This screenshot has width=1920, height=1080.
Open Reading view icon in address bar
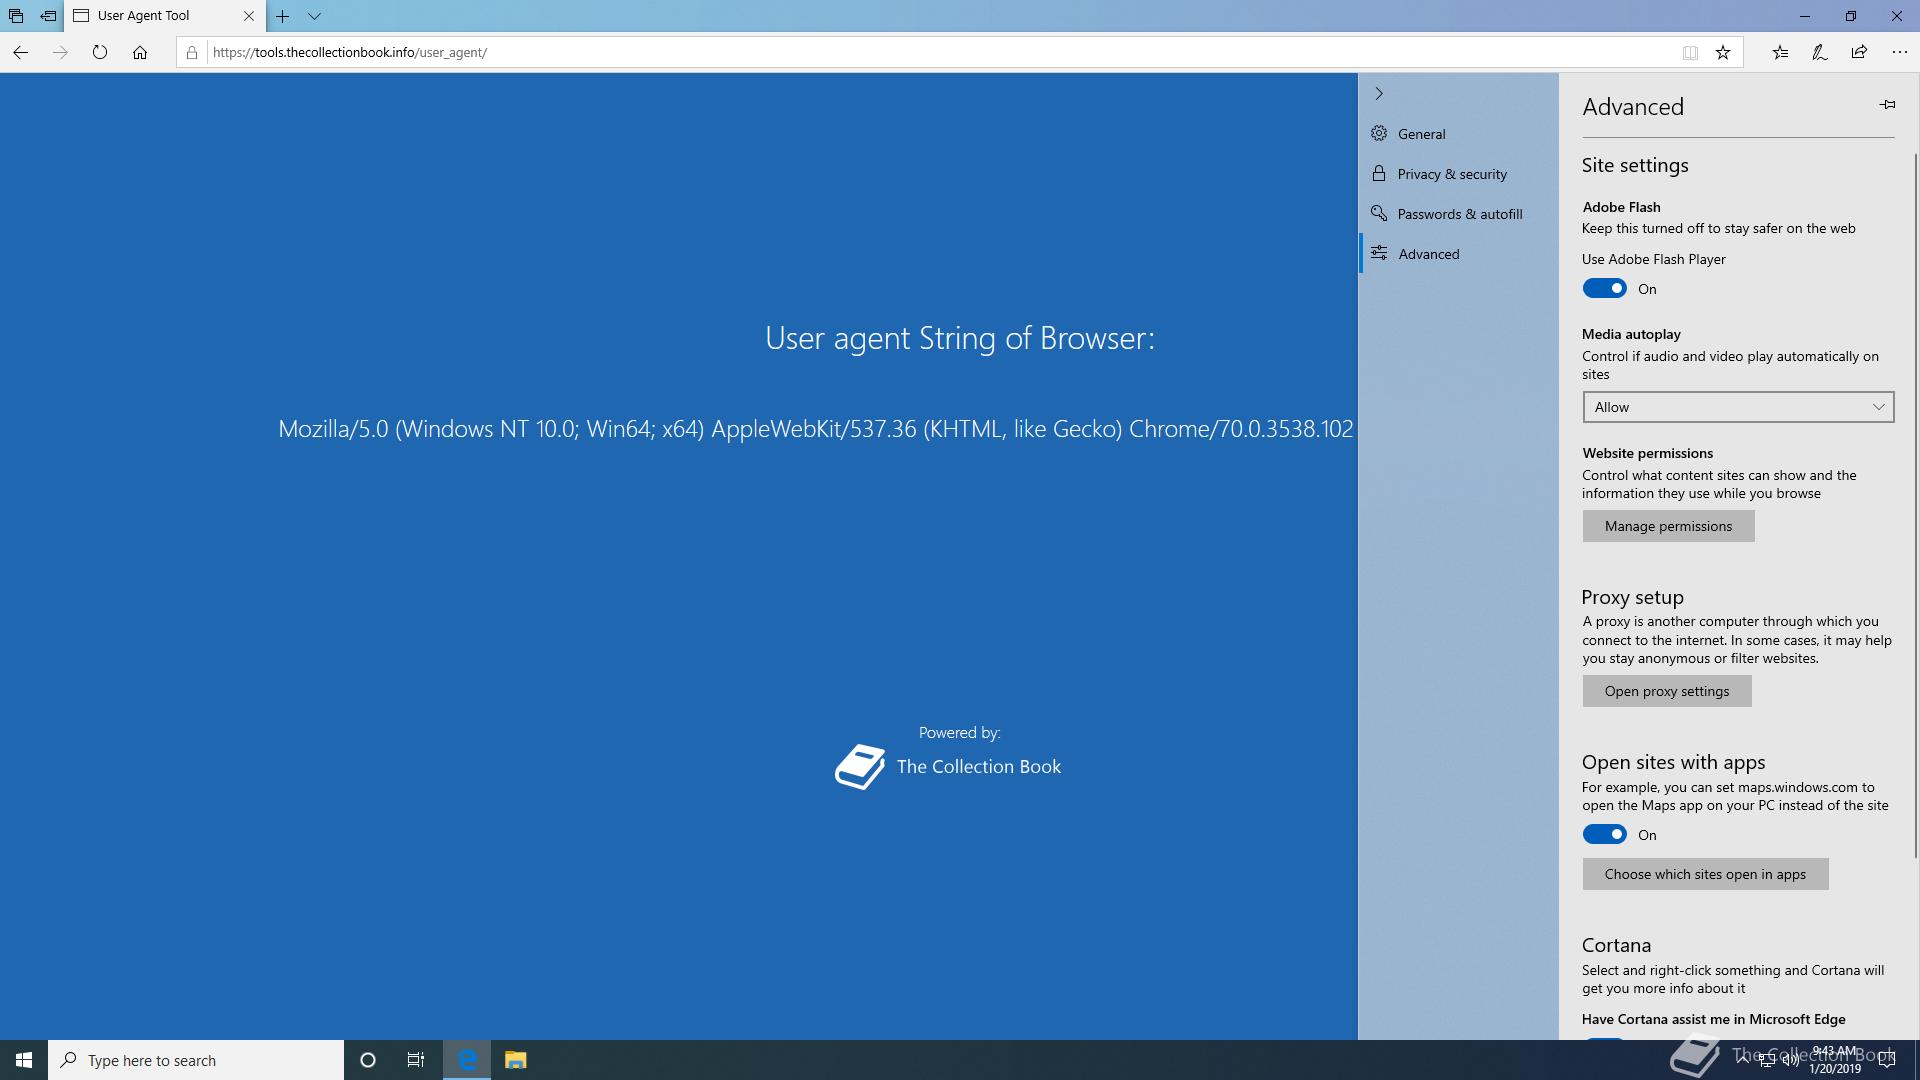[1690, 52]
